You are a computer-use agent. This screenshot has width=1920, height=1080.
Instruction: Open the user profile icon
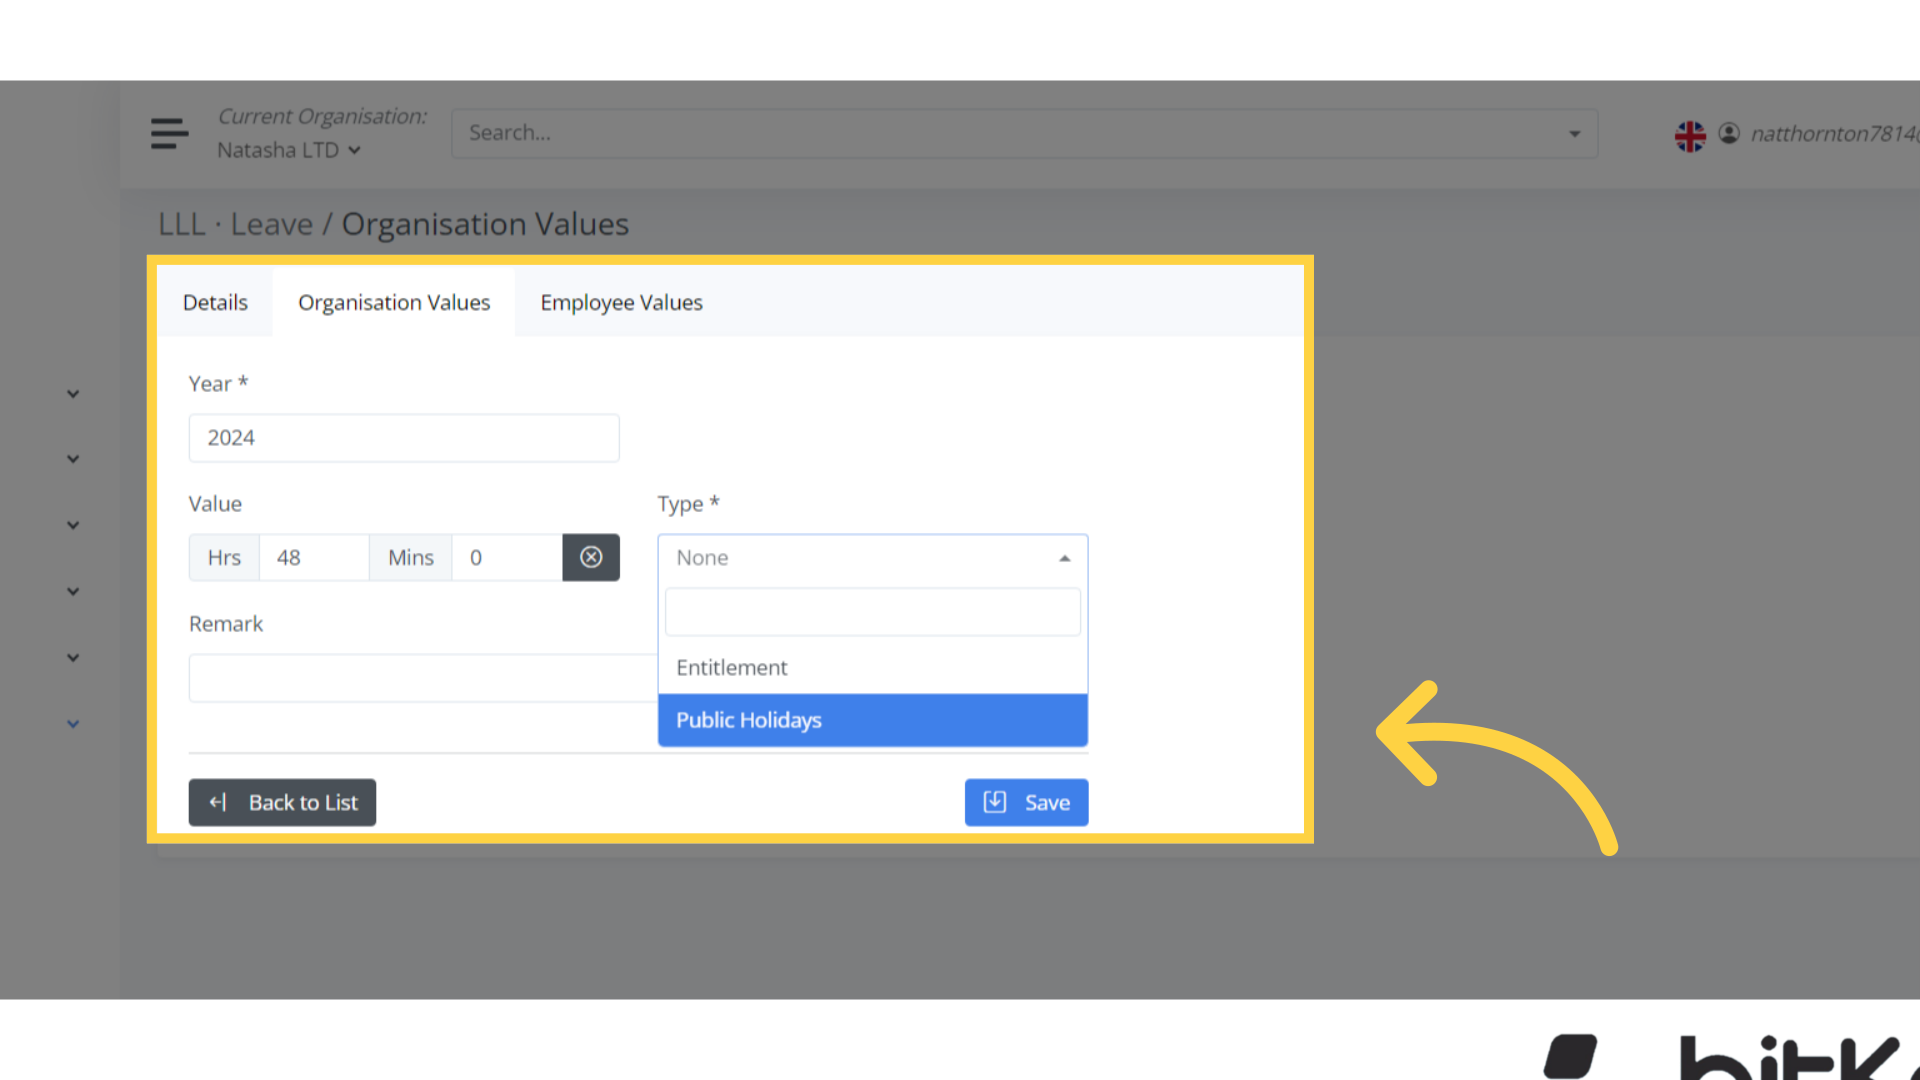pyautogui.click(x=1729, y=133)
